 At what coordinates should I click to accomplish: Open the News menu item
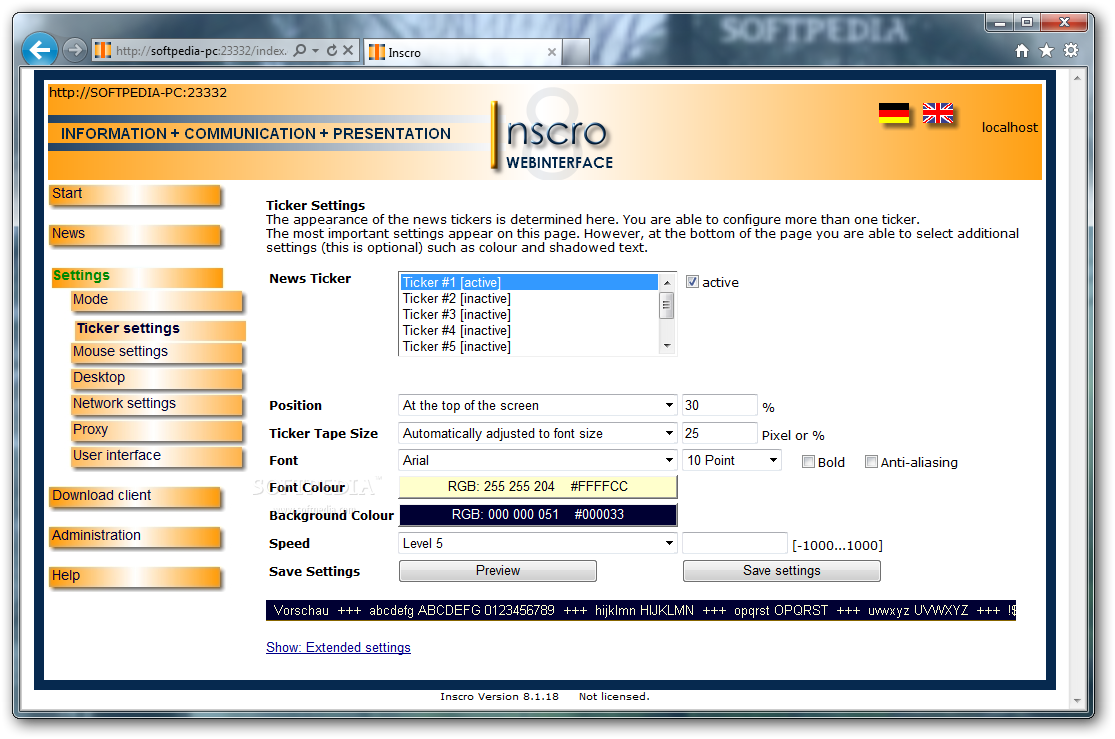coord(135,235)
